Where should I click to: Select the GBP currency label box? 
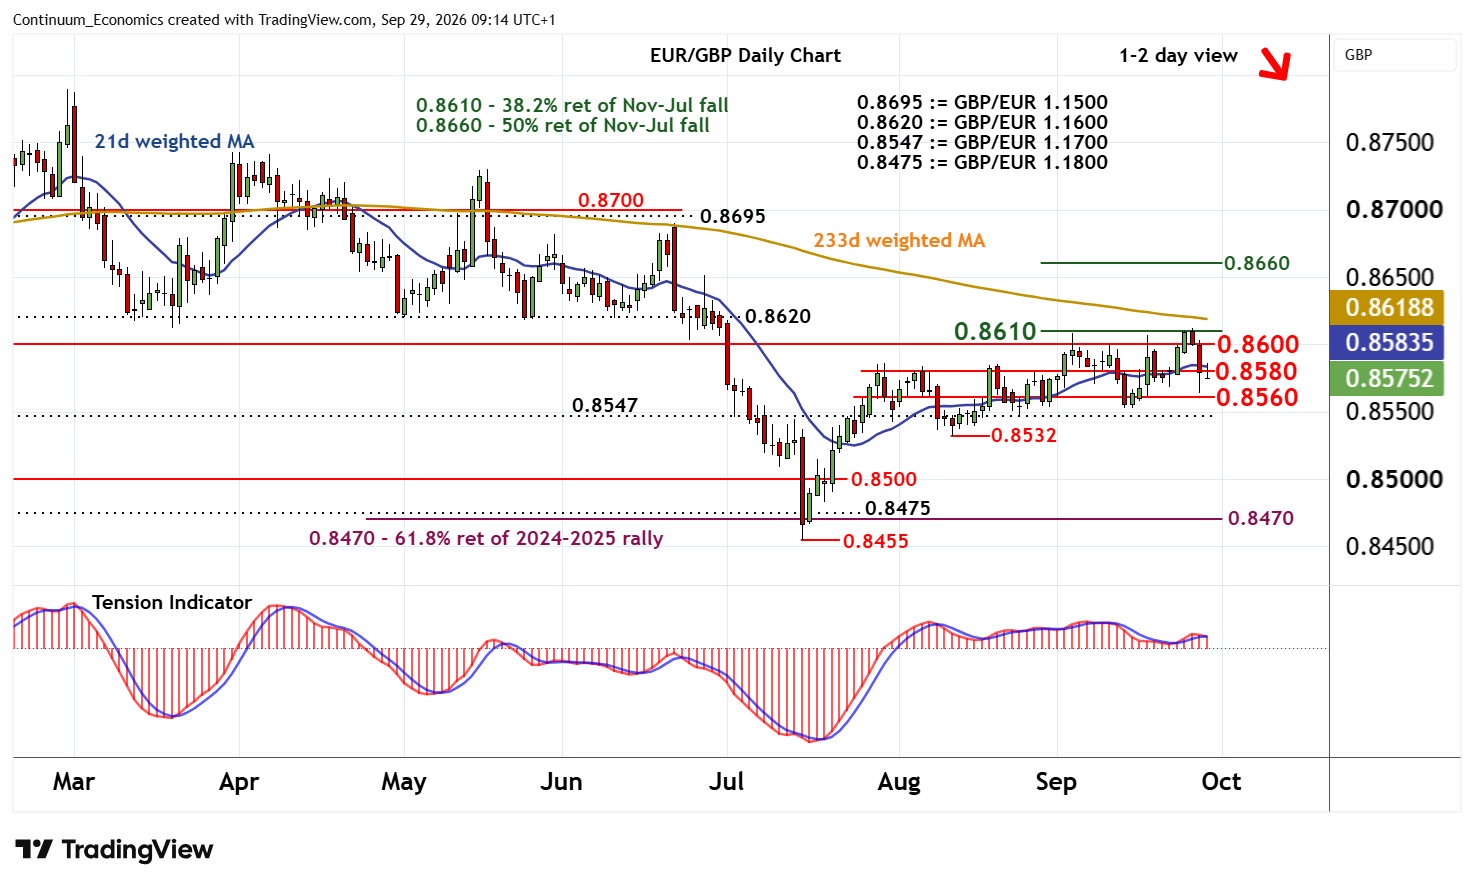pos(1395,55)
